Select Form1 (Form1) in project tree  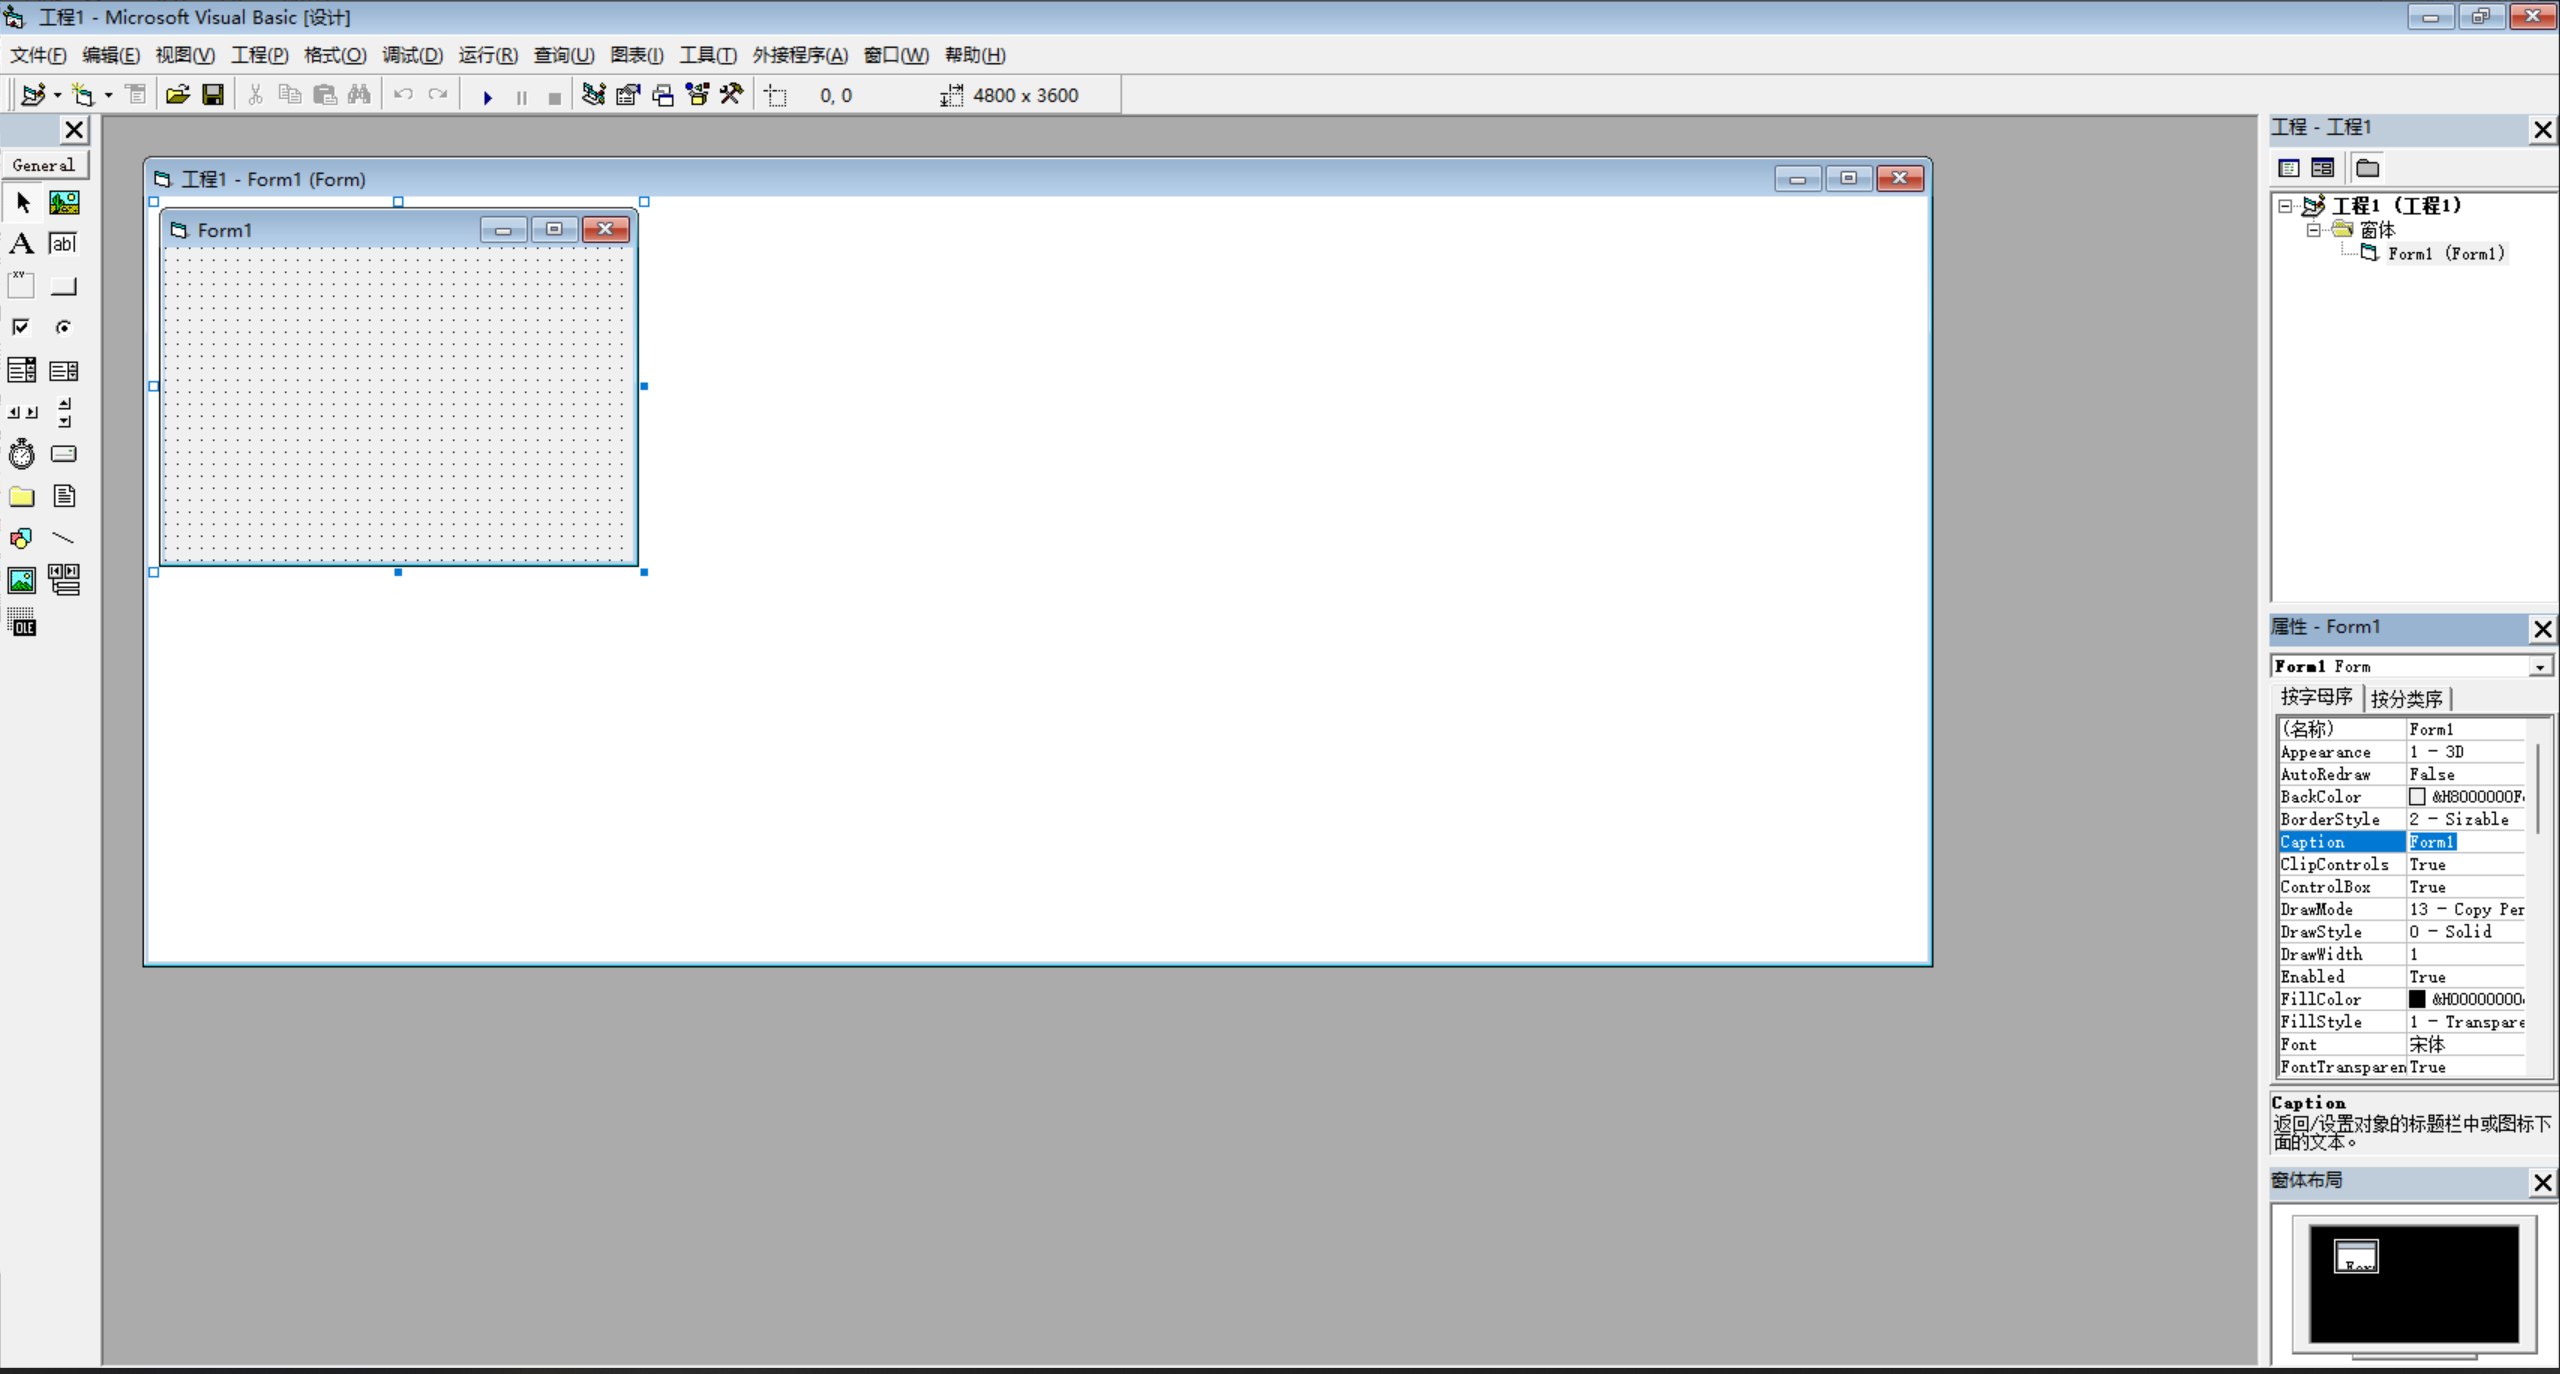[x=2446, y=254]
